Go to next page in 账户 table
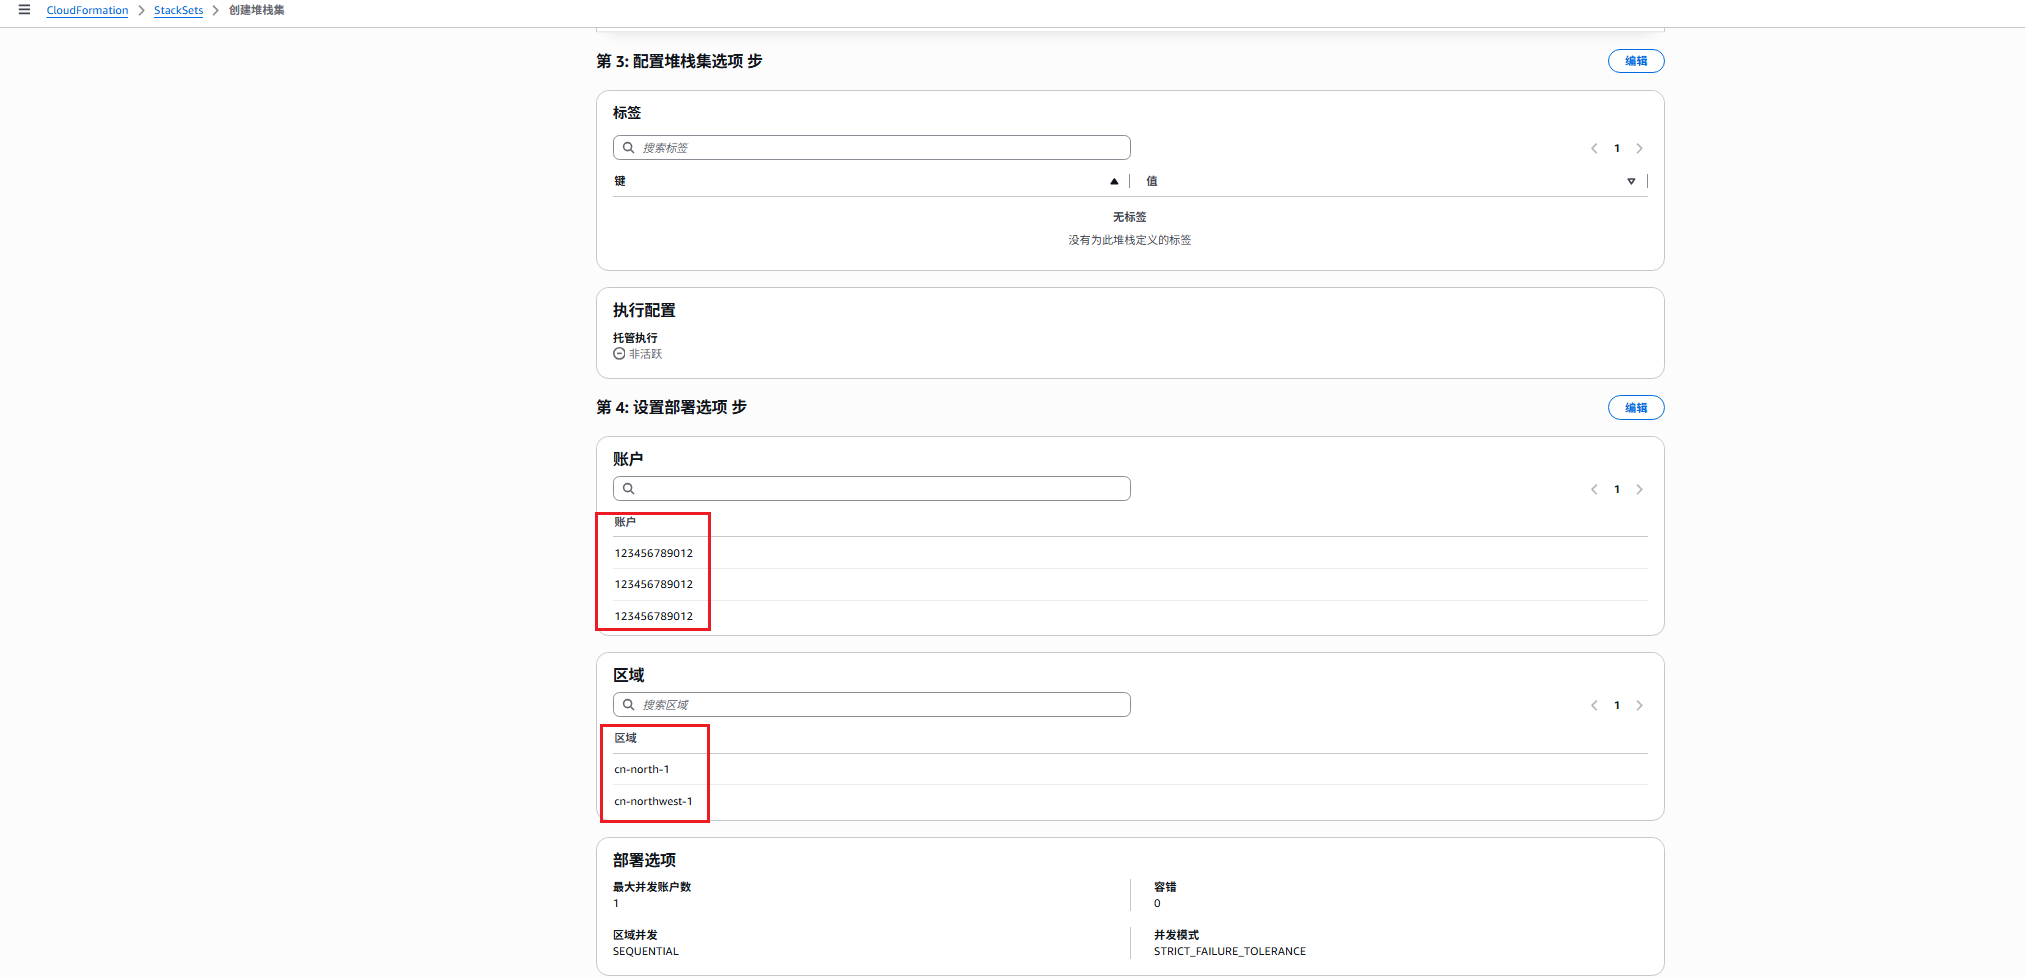This screenshot has height=979, width=2025. (1639, 490)
